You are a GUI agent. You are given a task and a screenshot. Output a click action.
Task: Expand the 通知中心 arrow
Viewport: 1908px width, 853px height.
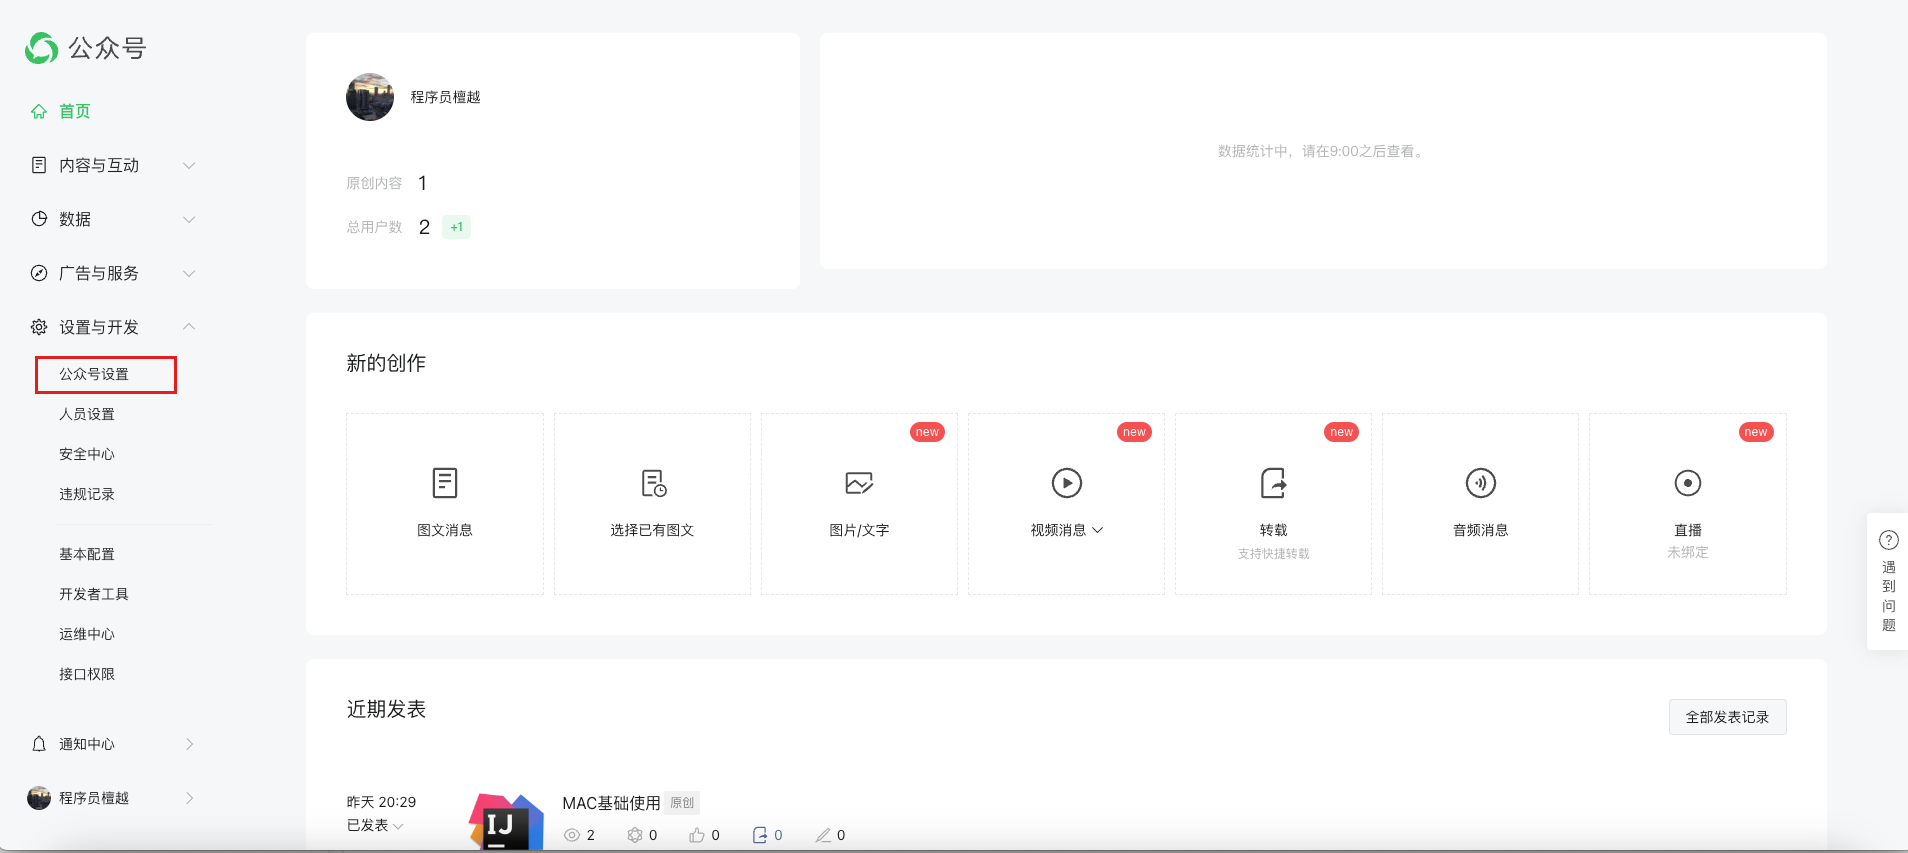click(x=189, y=744)
